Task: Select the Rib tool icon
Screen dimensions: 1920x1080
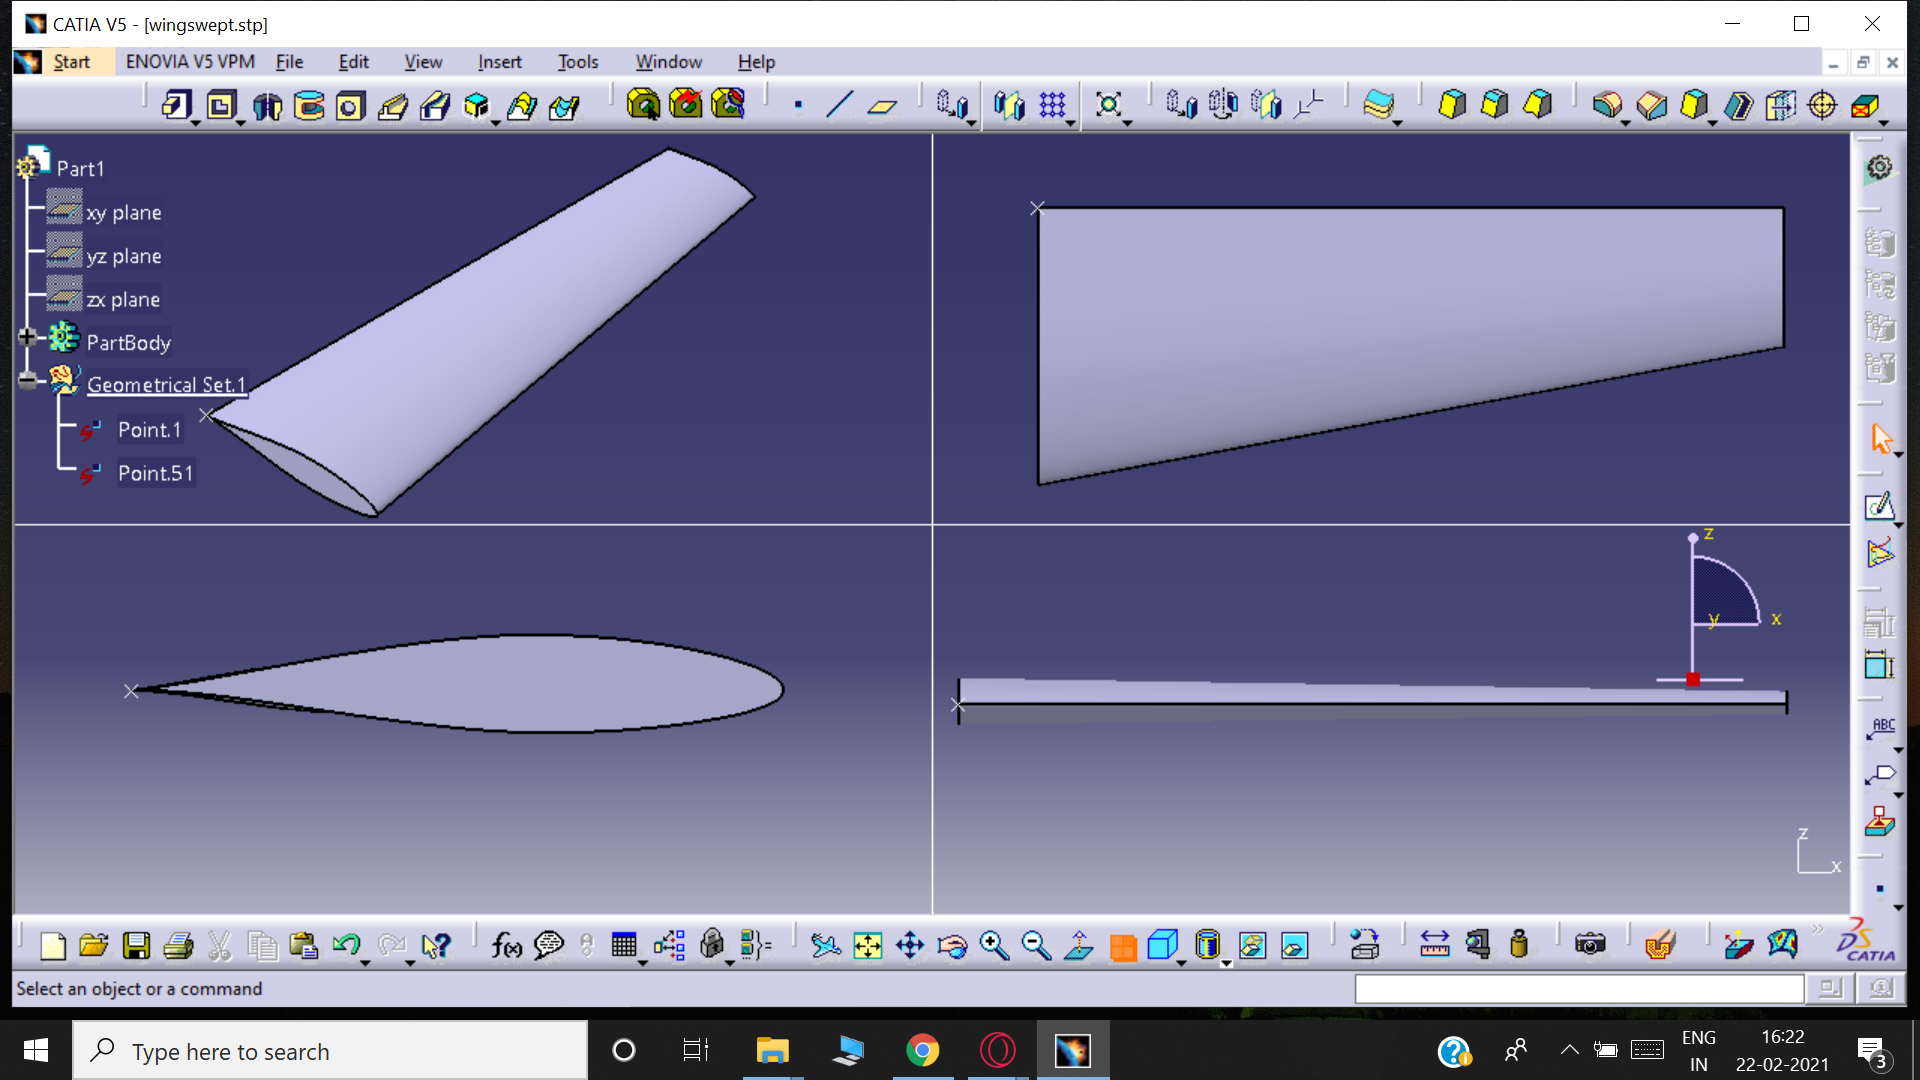Action: pyautogui.click(x=393, y=105)
